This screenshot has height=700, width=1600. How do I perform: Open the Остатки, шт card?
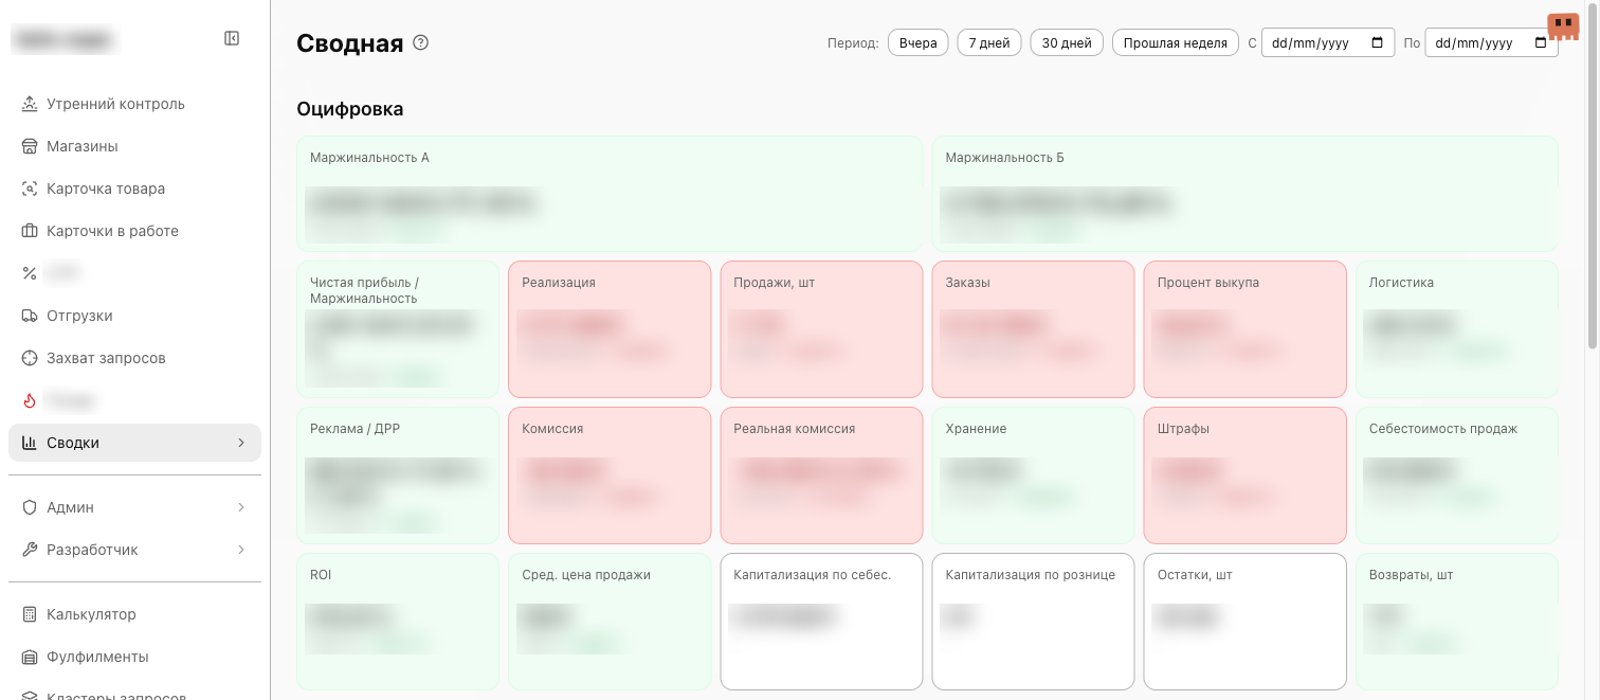tap(1245, 621)
